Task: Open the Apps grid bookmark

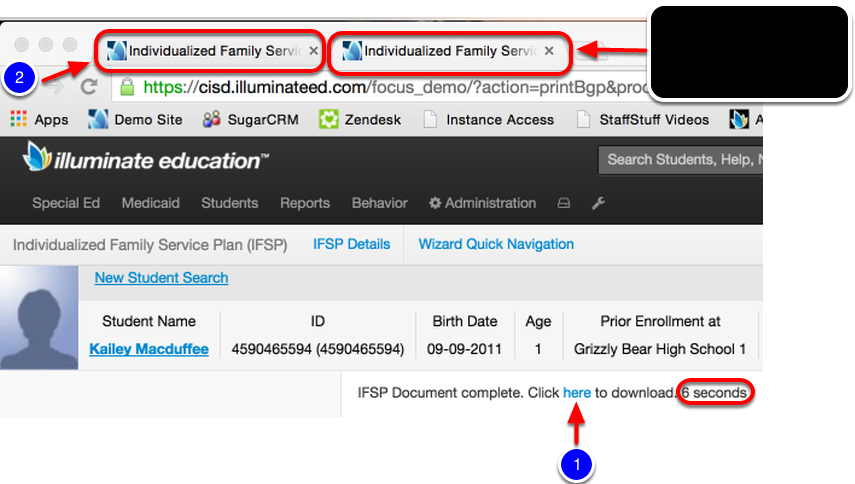Action: click(40, 119)
